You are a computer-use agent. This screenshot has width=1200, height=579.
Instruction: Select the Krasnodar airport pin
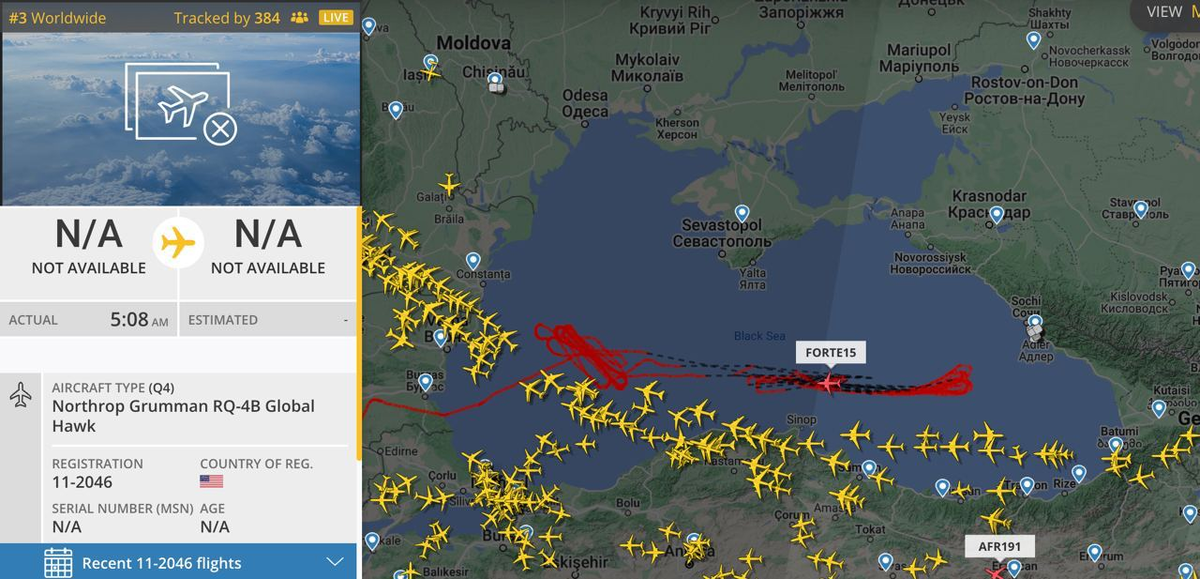[996, 215]
